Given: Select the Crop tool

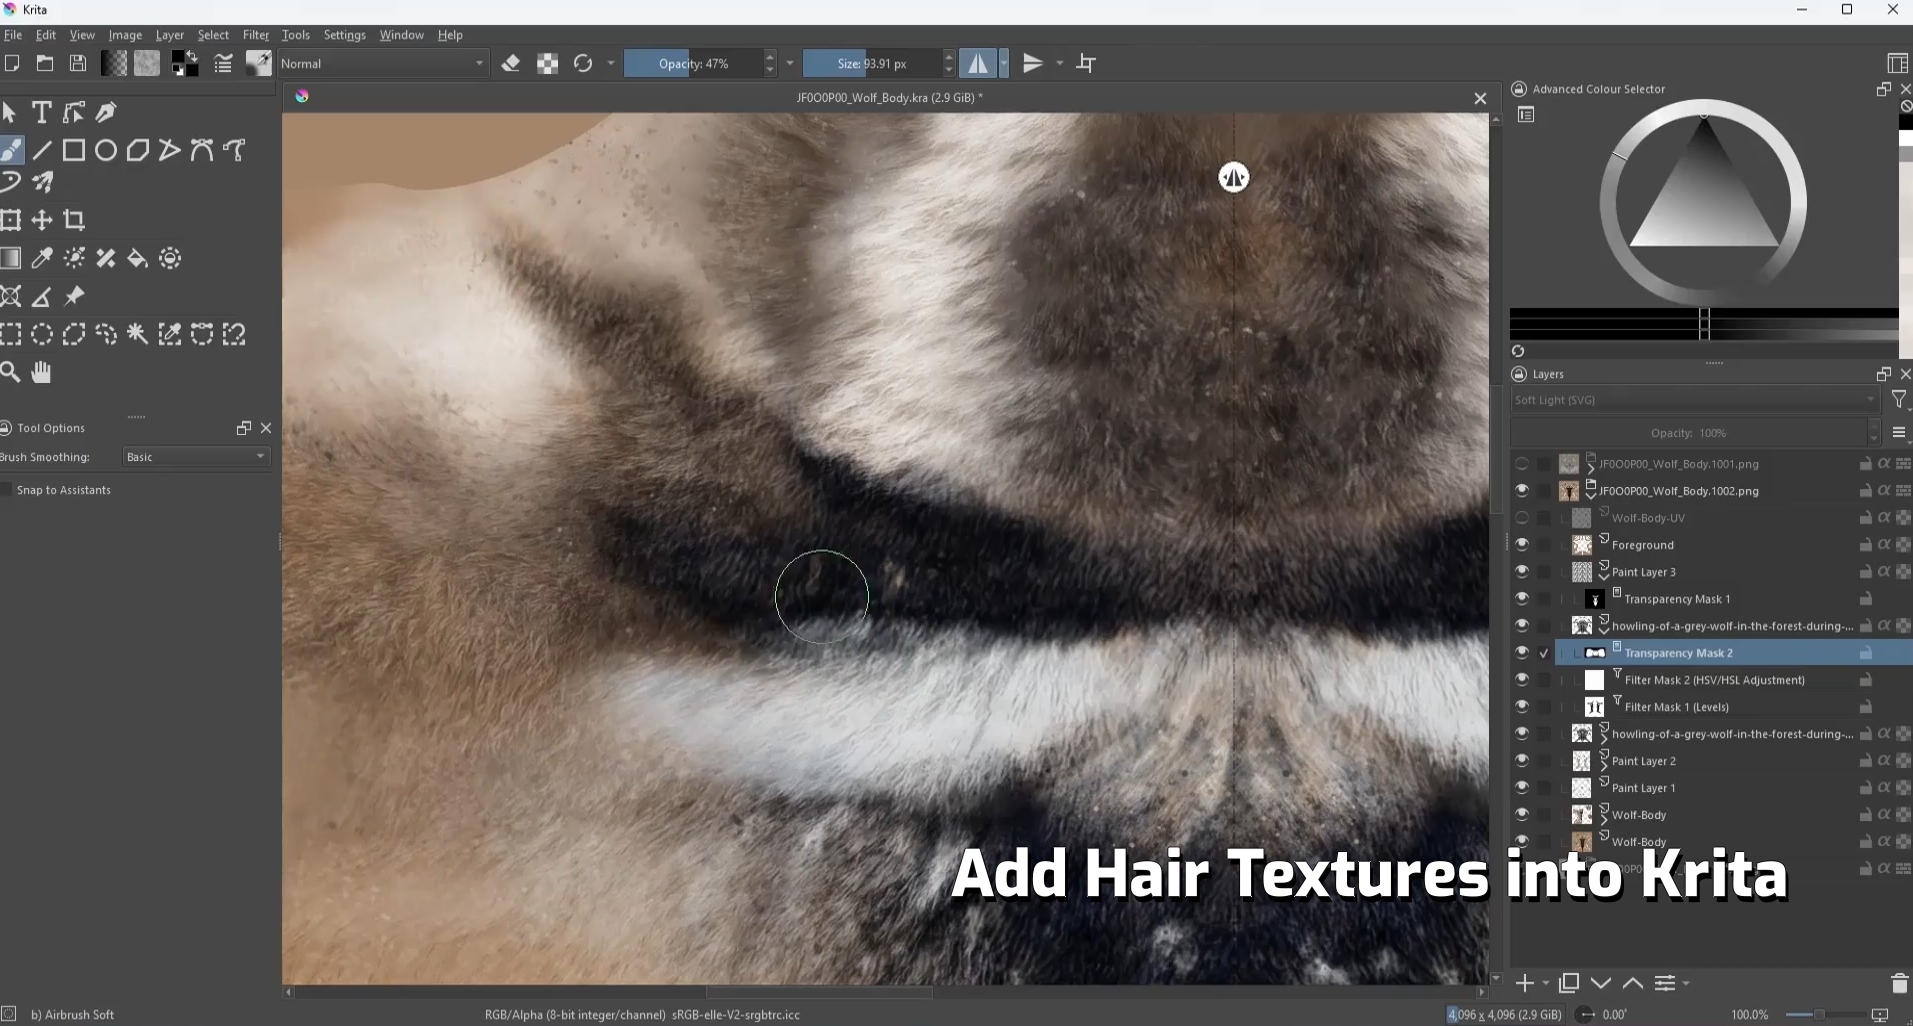Looking at the screenshot, I should coord(74,220).
